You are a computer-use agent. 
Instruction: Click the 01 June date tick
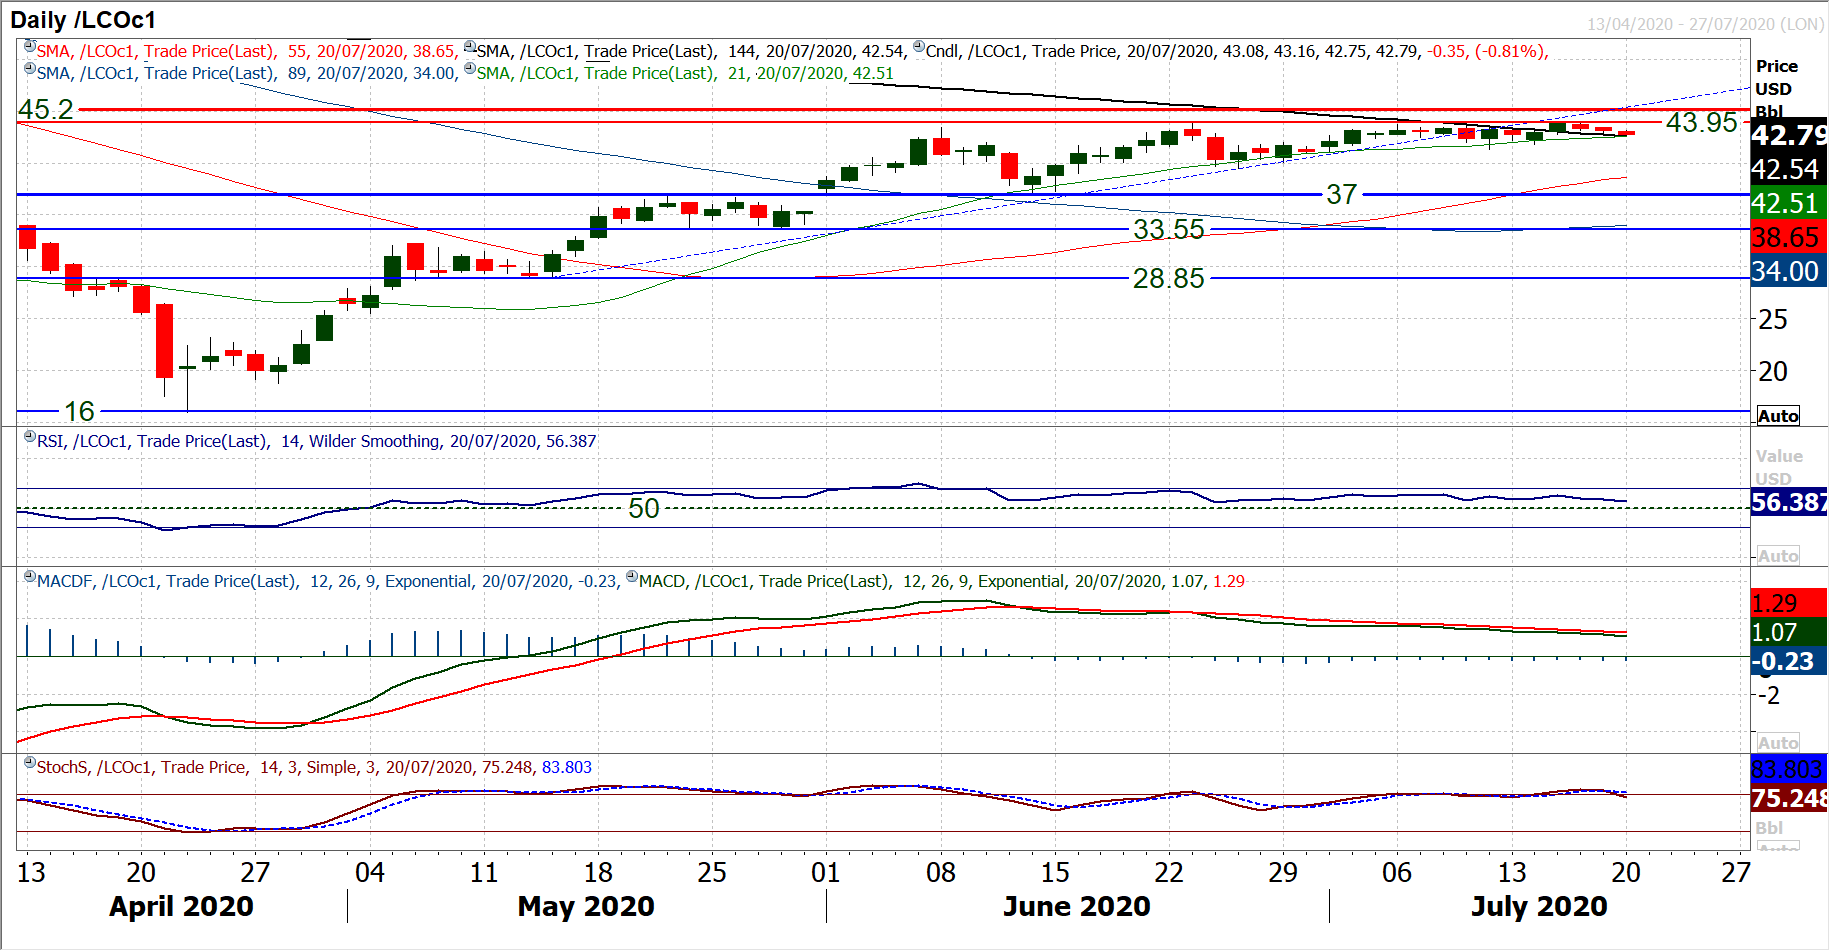click(826, 872)
